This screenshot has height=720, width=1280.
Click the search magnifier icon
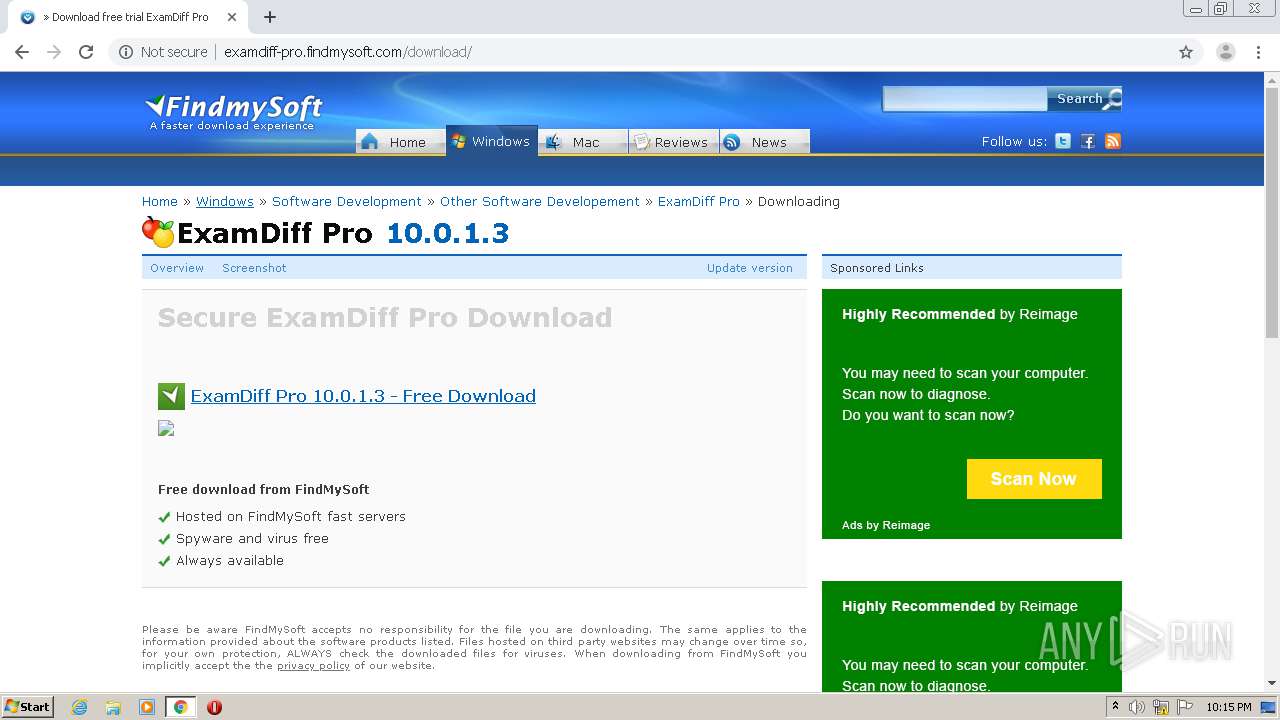tap(1112, 98)
